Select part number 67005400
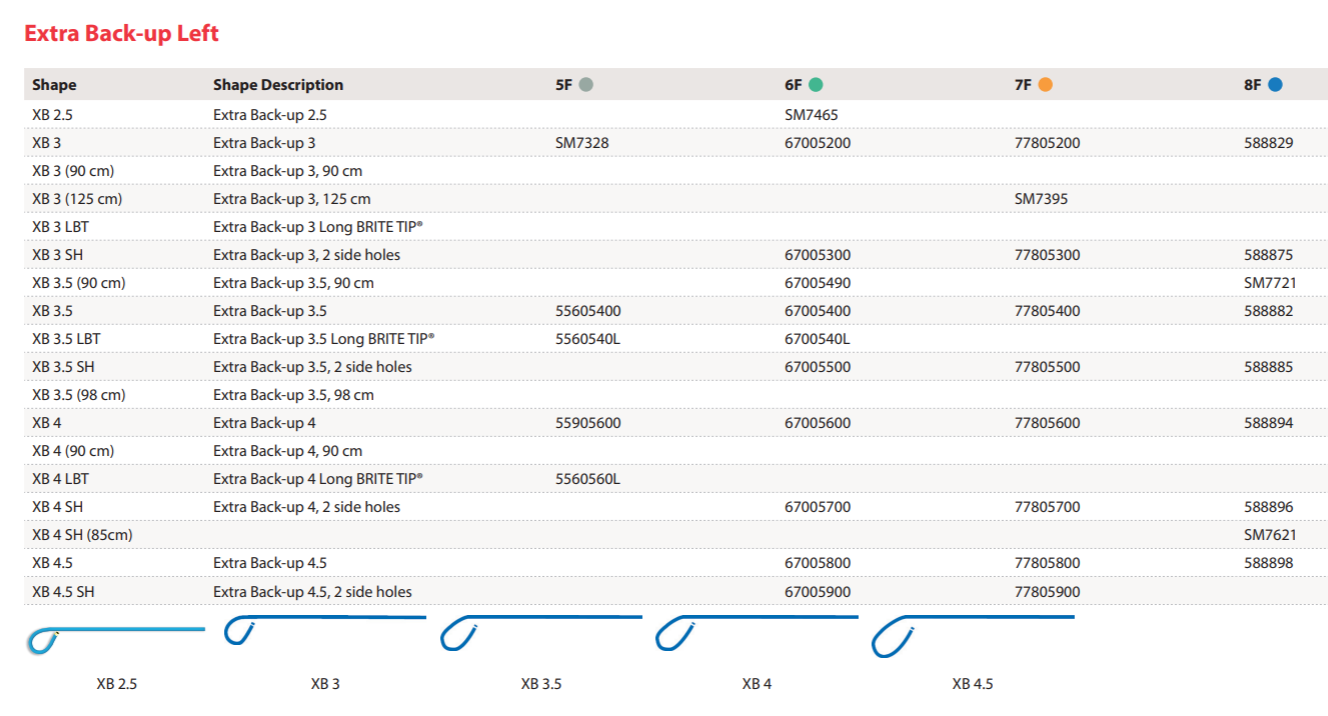 [x=818, y=311]
